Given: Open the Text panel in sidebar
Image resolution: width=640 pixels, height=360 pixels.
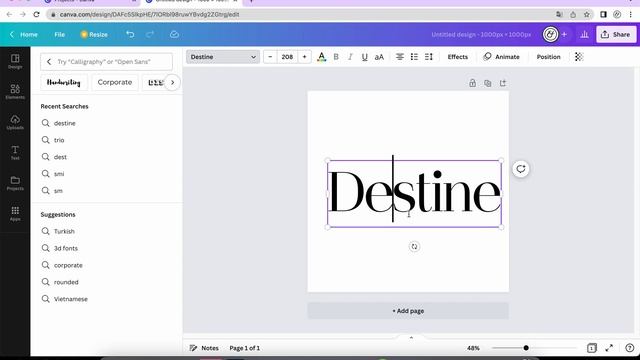Looking at the screenshot, I should 15,152.
